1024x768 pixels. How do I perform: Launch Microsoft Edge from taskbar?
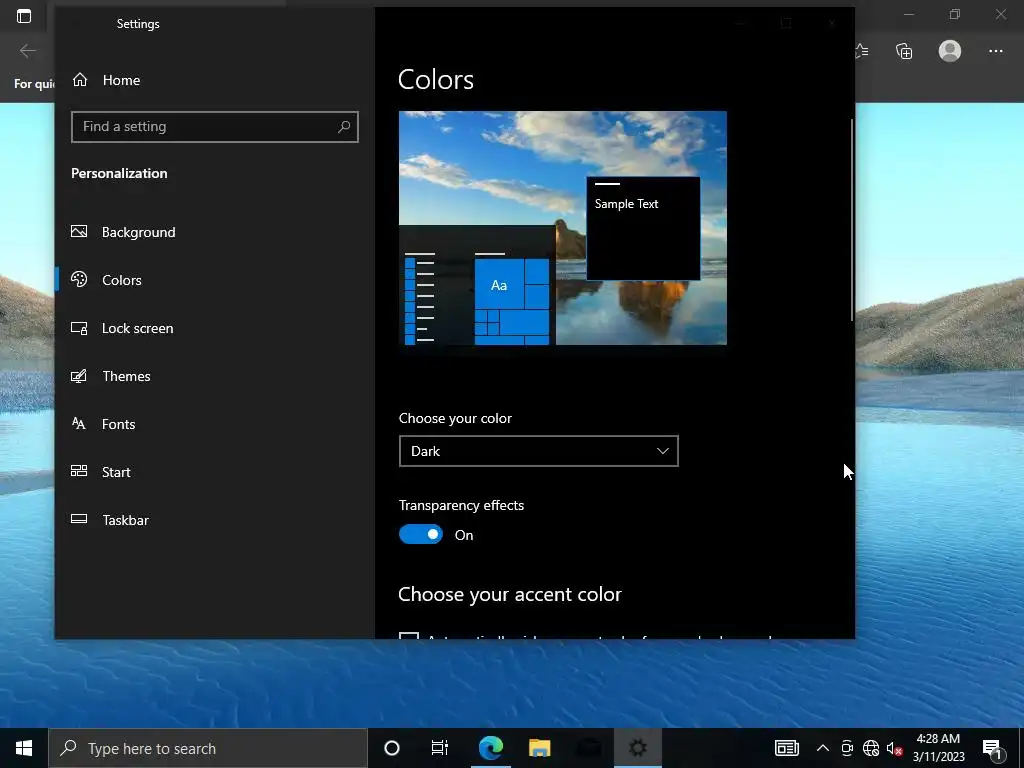point(491,748)
